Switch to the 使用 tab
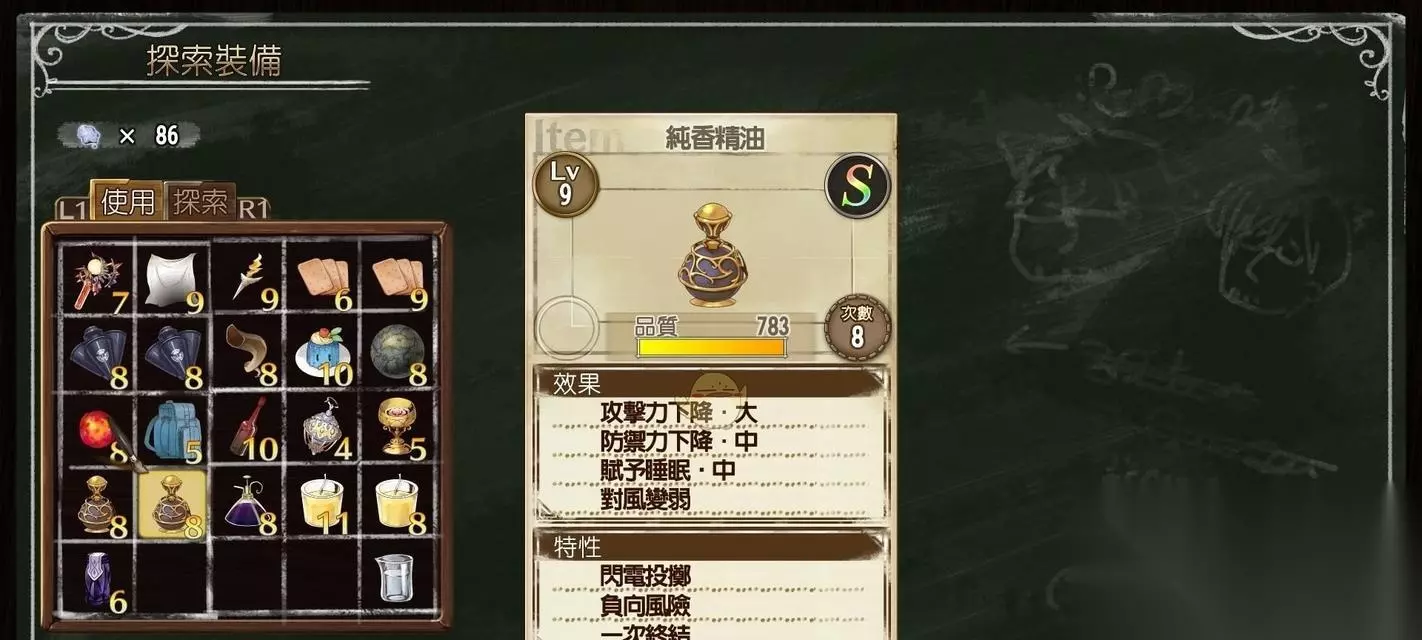 (128, 201)
